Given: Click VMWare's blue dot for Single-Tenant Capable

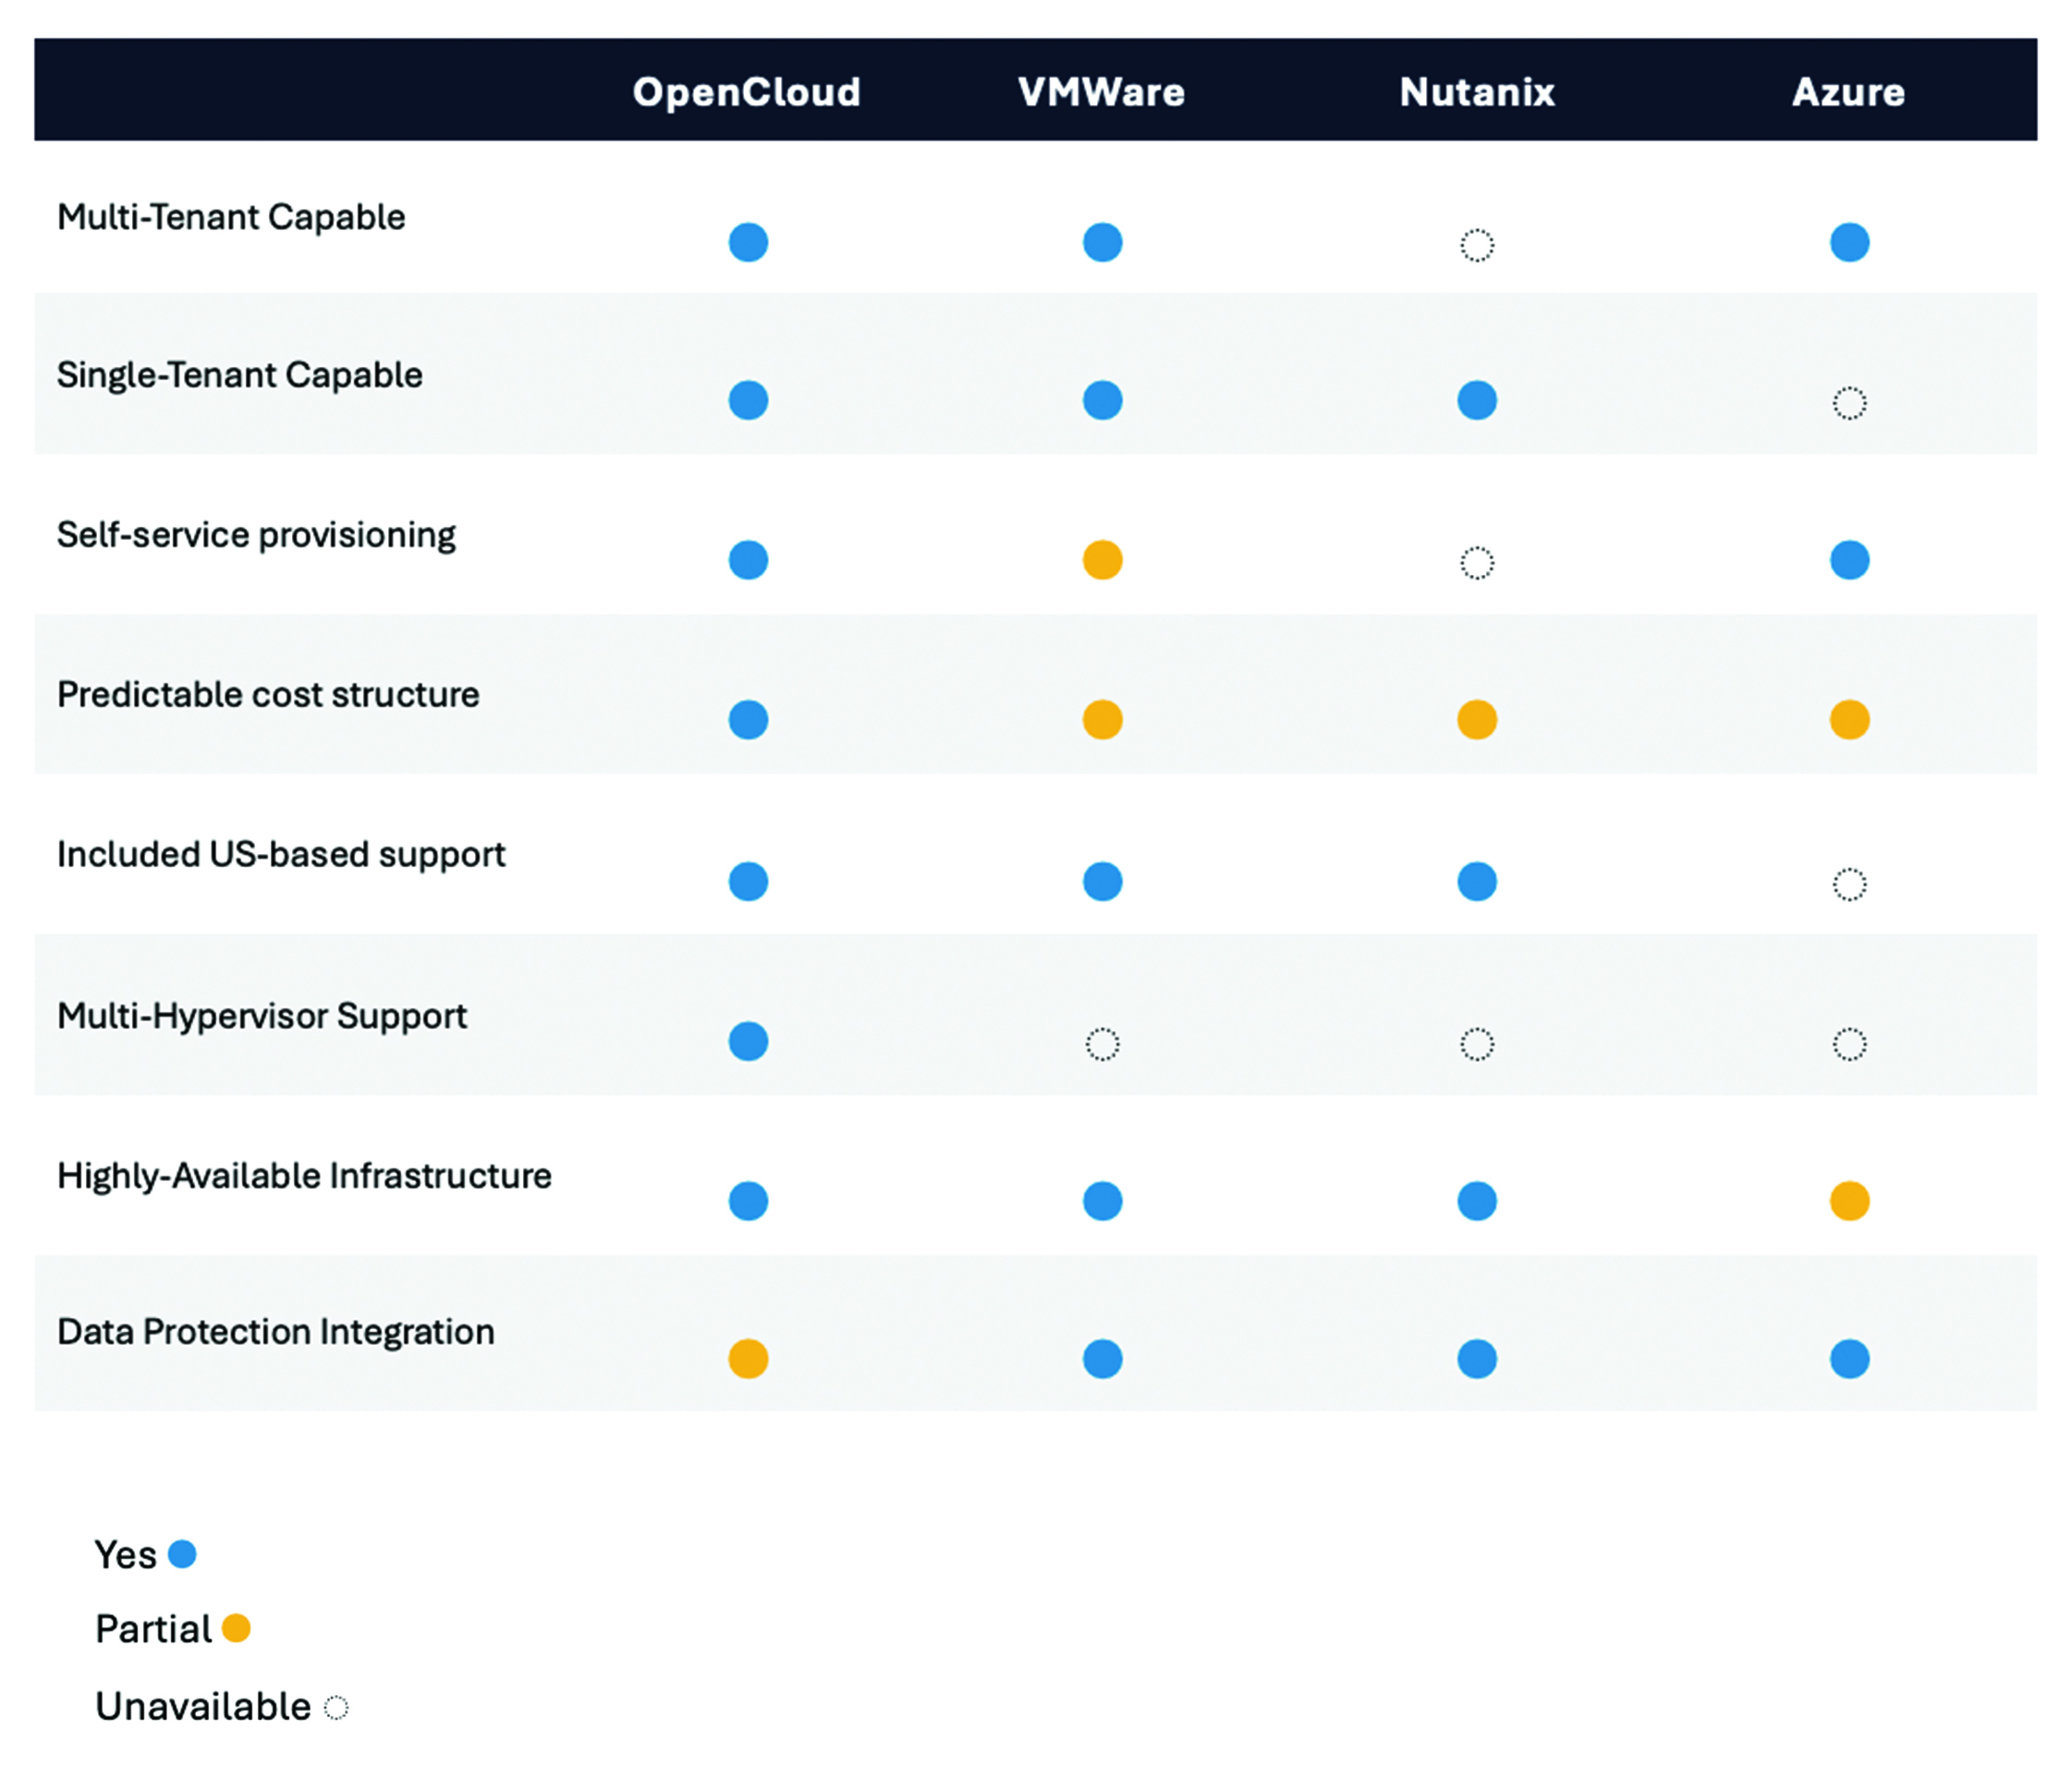Looking at the screenshot, I should click(1102, 400).
